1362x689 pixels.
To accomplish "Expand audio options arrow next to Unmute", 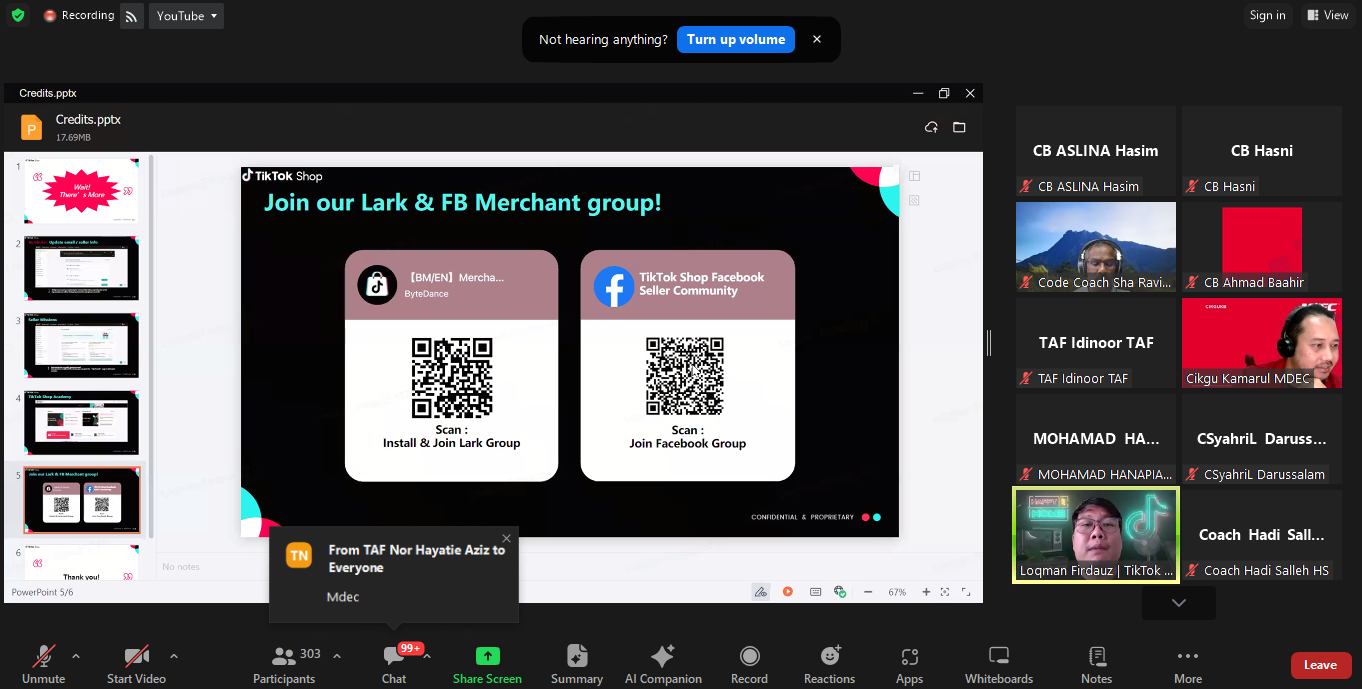I will pos(75,656).
